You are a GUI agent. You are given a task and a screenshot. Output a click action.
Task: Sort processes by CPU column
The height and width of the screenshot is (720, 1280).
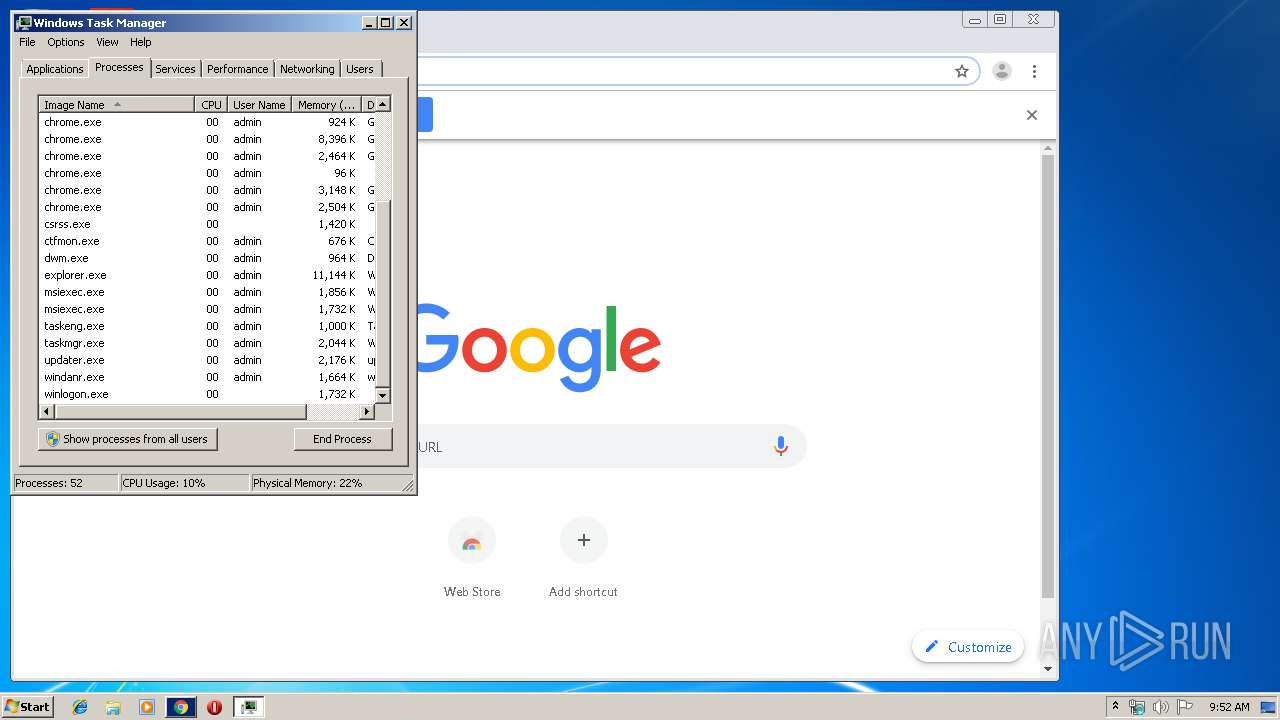tap(211, 105)
